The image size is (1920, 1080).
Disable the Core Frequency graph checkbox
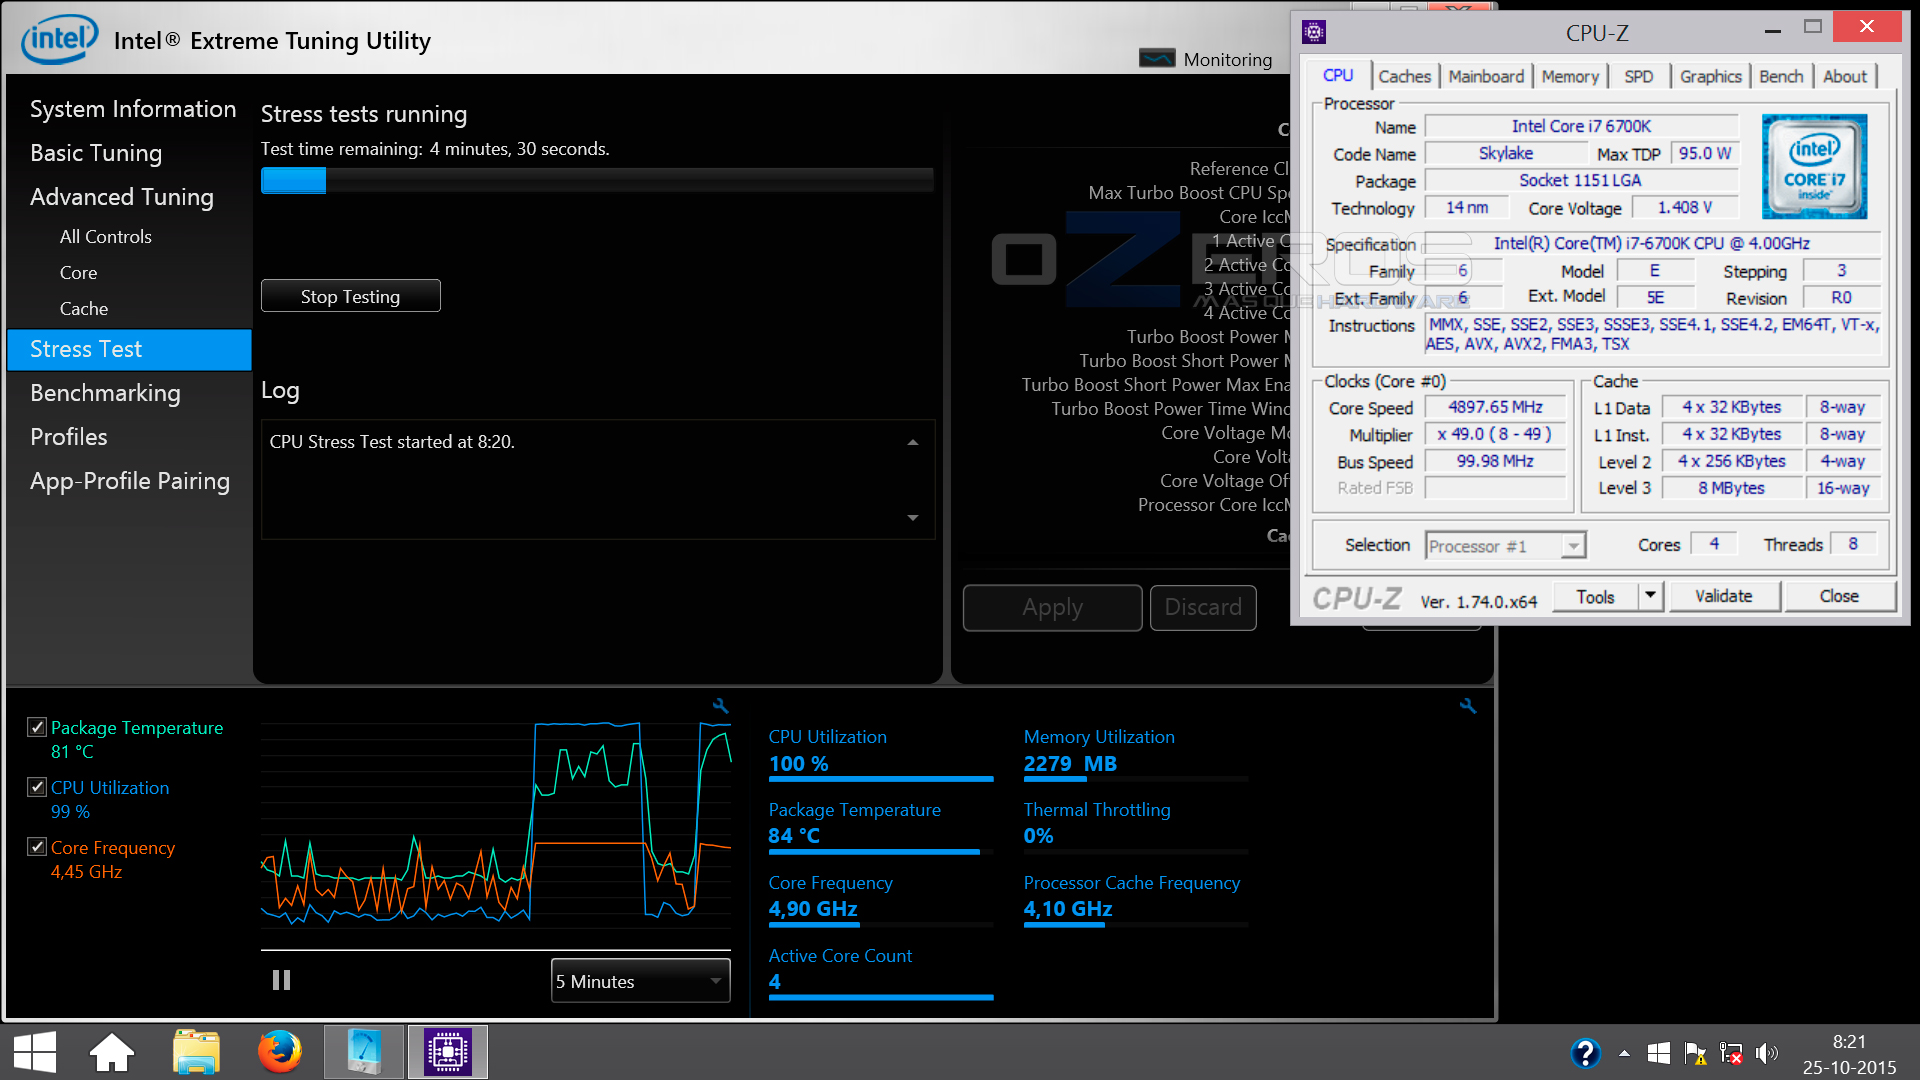37,847
